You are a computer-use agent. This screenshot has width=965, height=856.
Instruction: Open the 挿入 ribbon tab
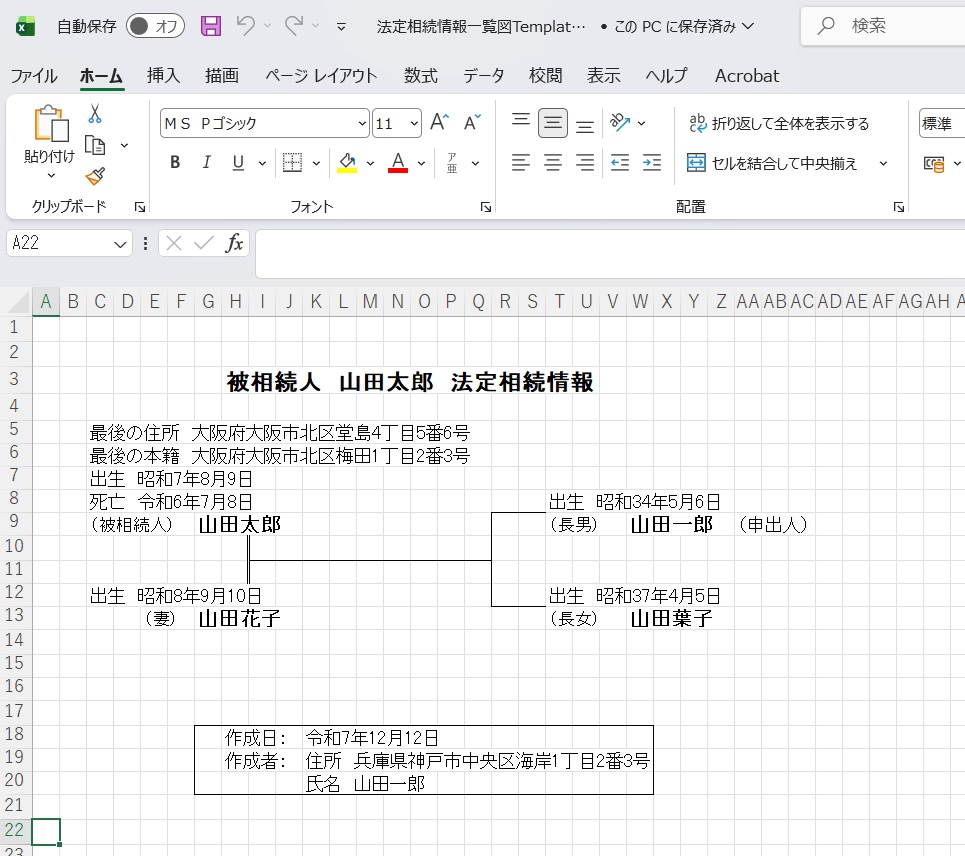(163, 76)
